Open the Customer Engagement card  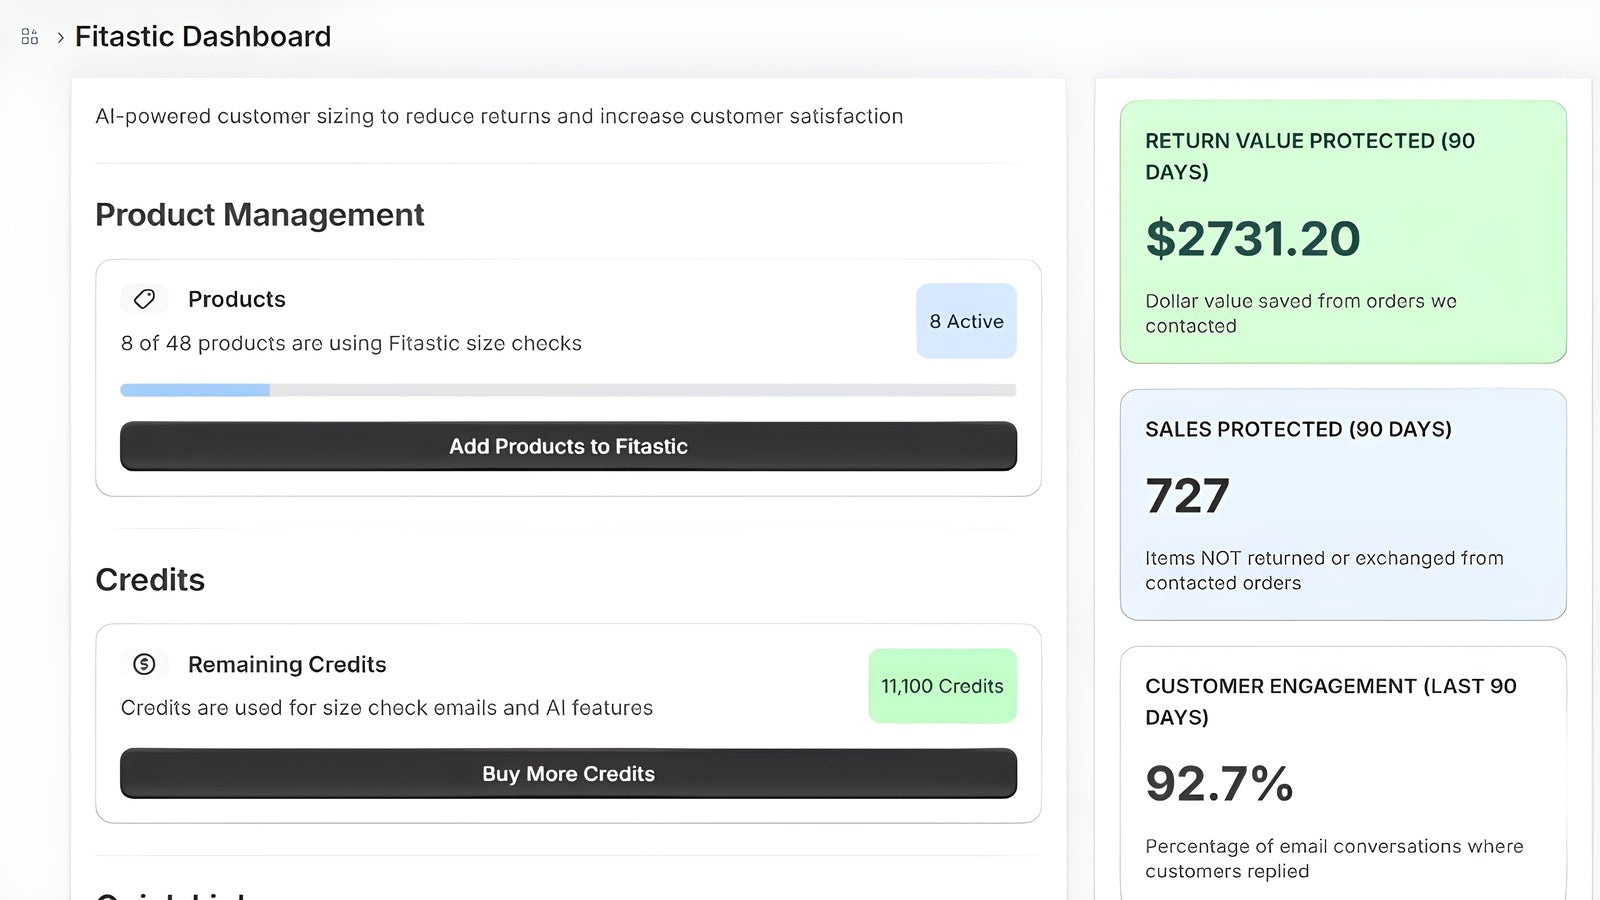point(1343,775)
